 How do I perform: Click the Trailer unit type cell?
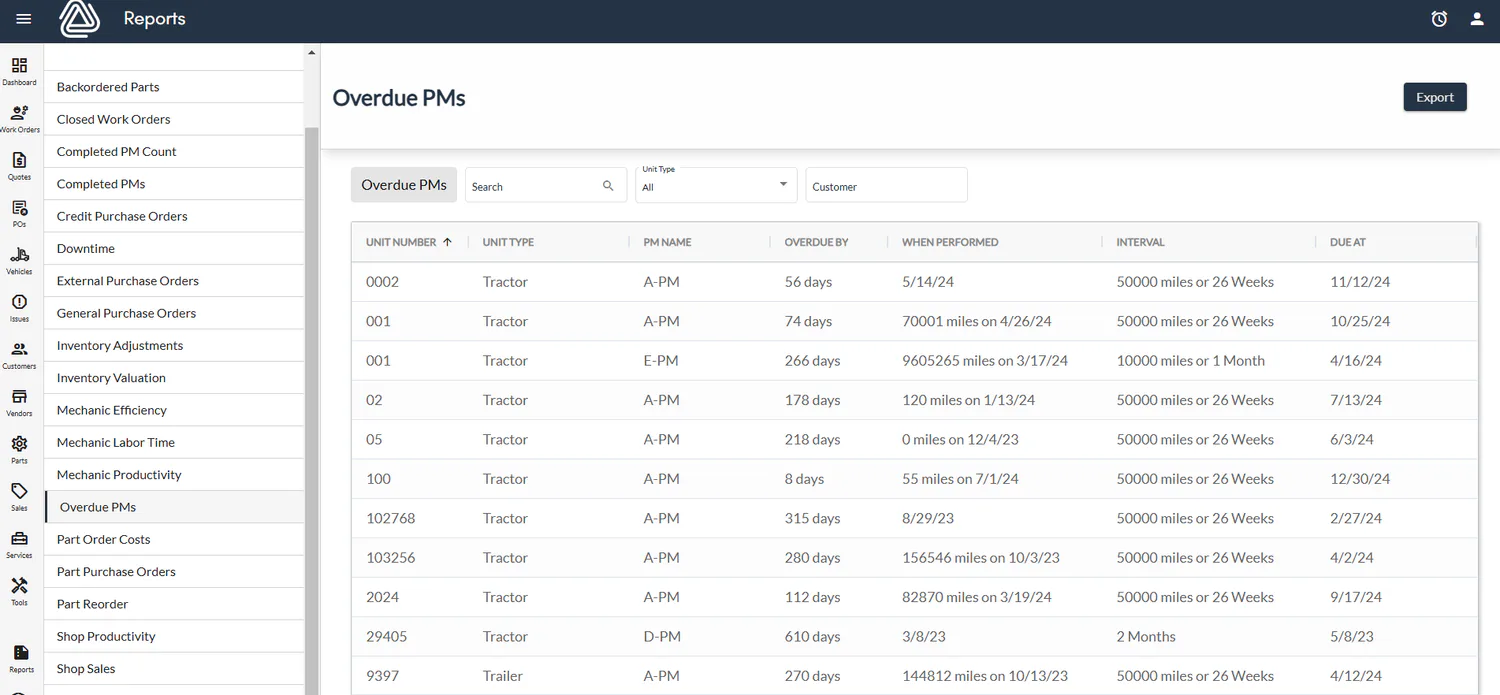click(x=503, y=676)
